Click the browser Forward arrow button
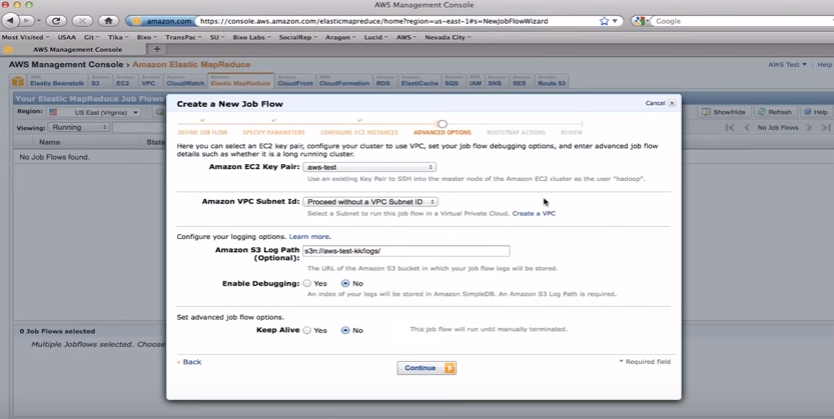The height and width of the screenshot is (419, 834). pyautogui.click(x=27, y=21)
